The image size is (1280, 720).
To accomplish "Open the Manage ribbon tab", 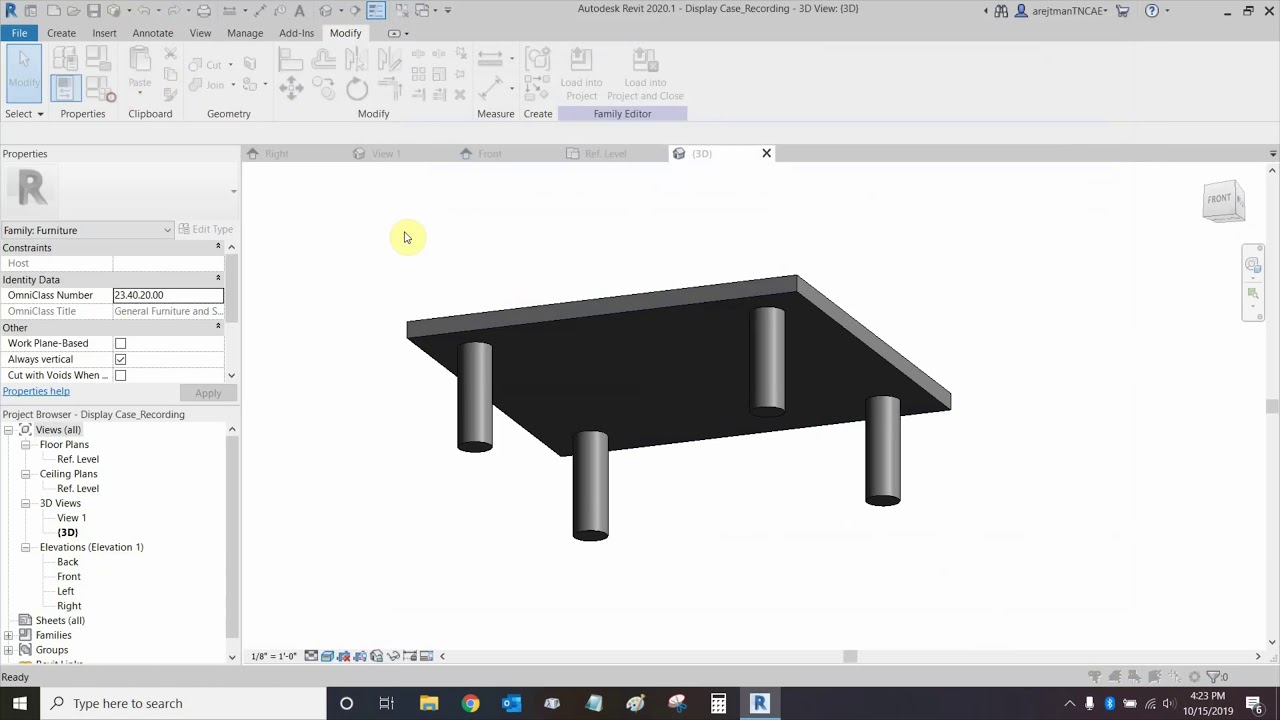I will [x=245, y=33].
